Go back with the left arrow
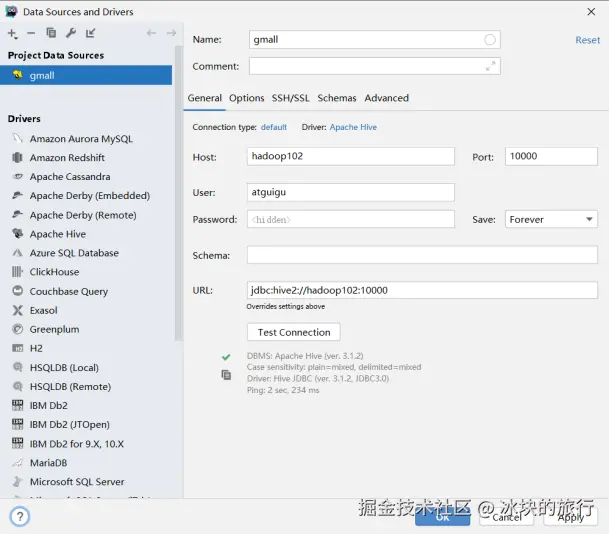610x534 pixels. tap(151, 33)
